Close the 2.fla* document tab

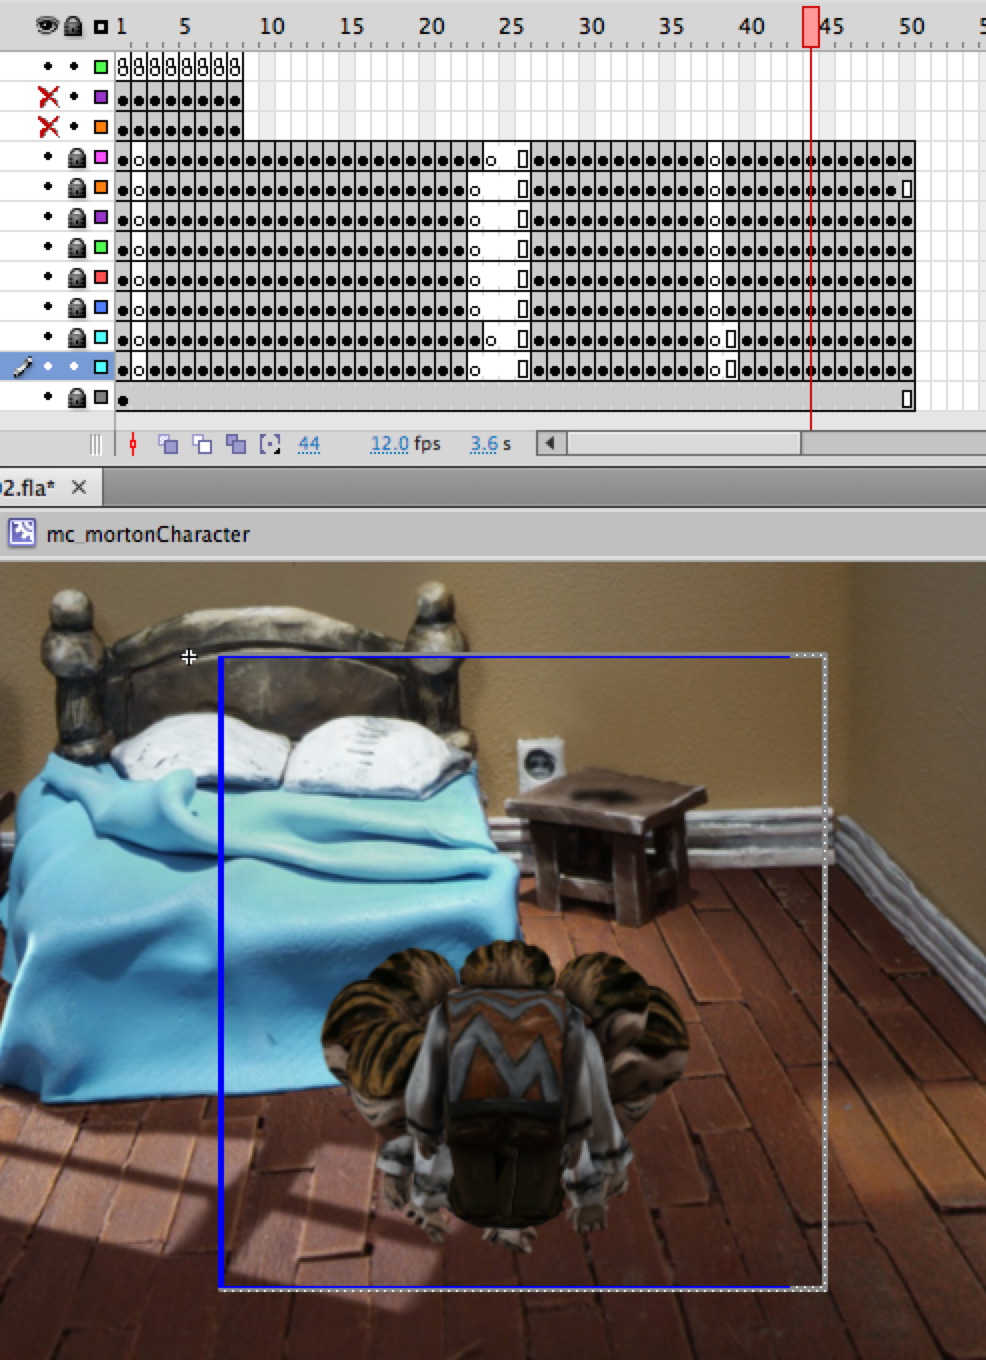[x=79, y=487]
